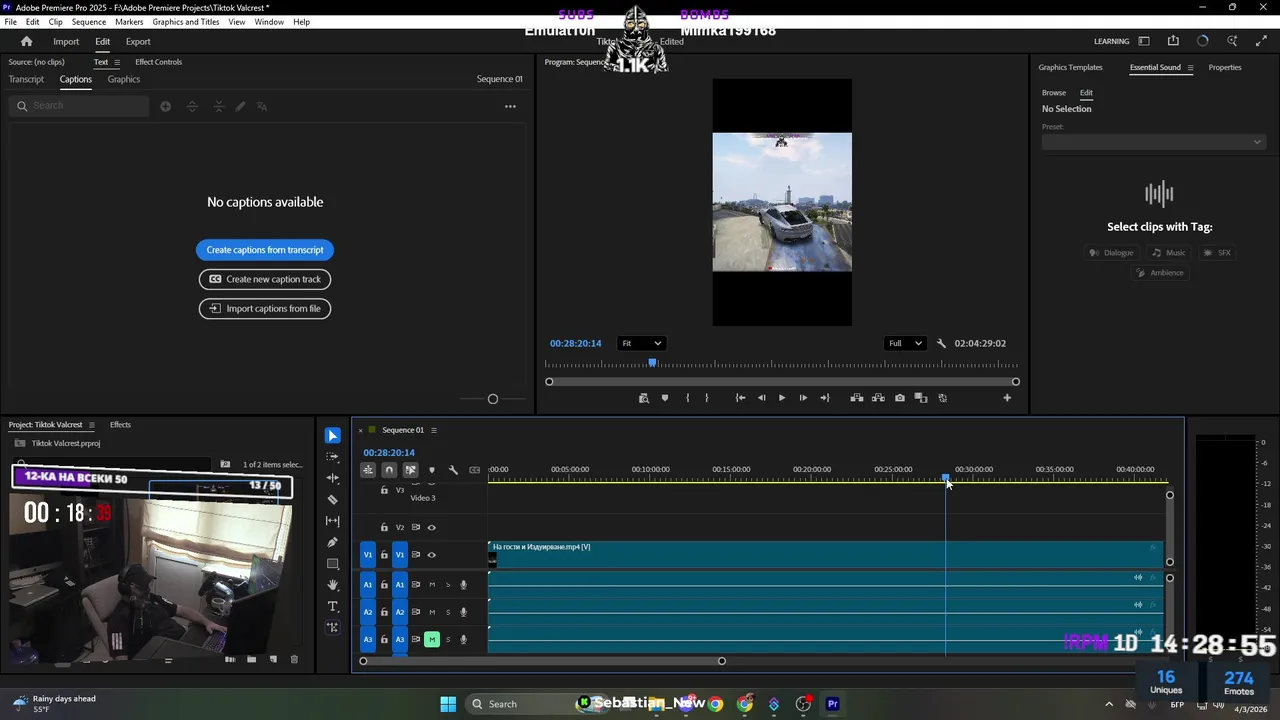1280x720 pixels.
Task: Export frame with the camera icon
Action: [x=900, y=398]
